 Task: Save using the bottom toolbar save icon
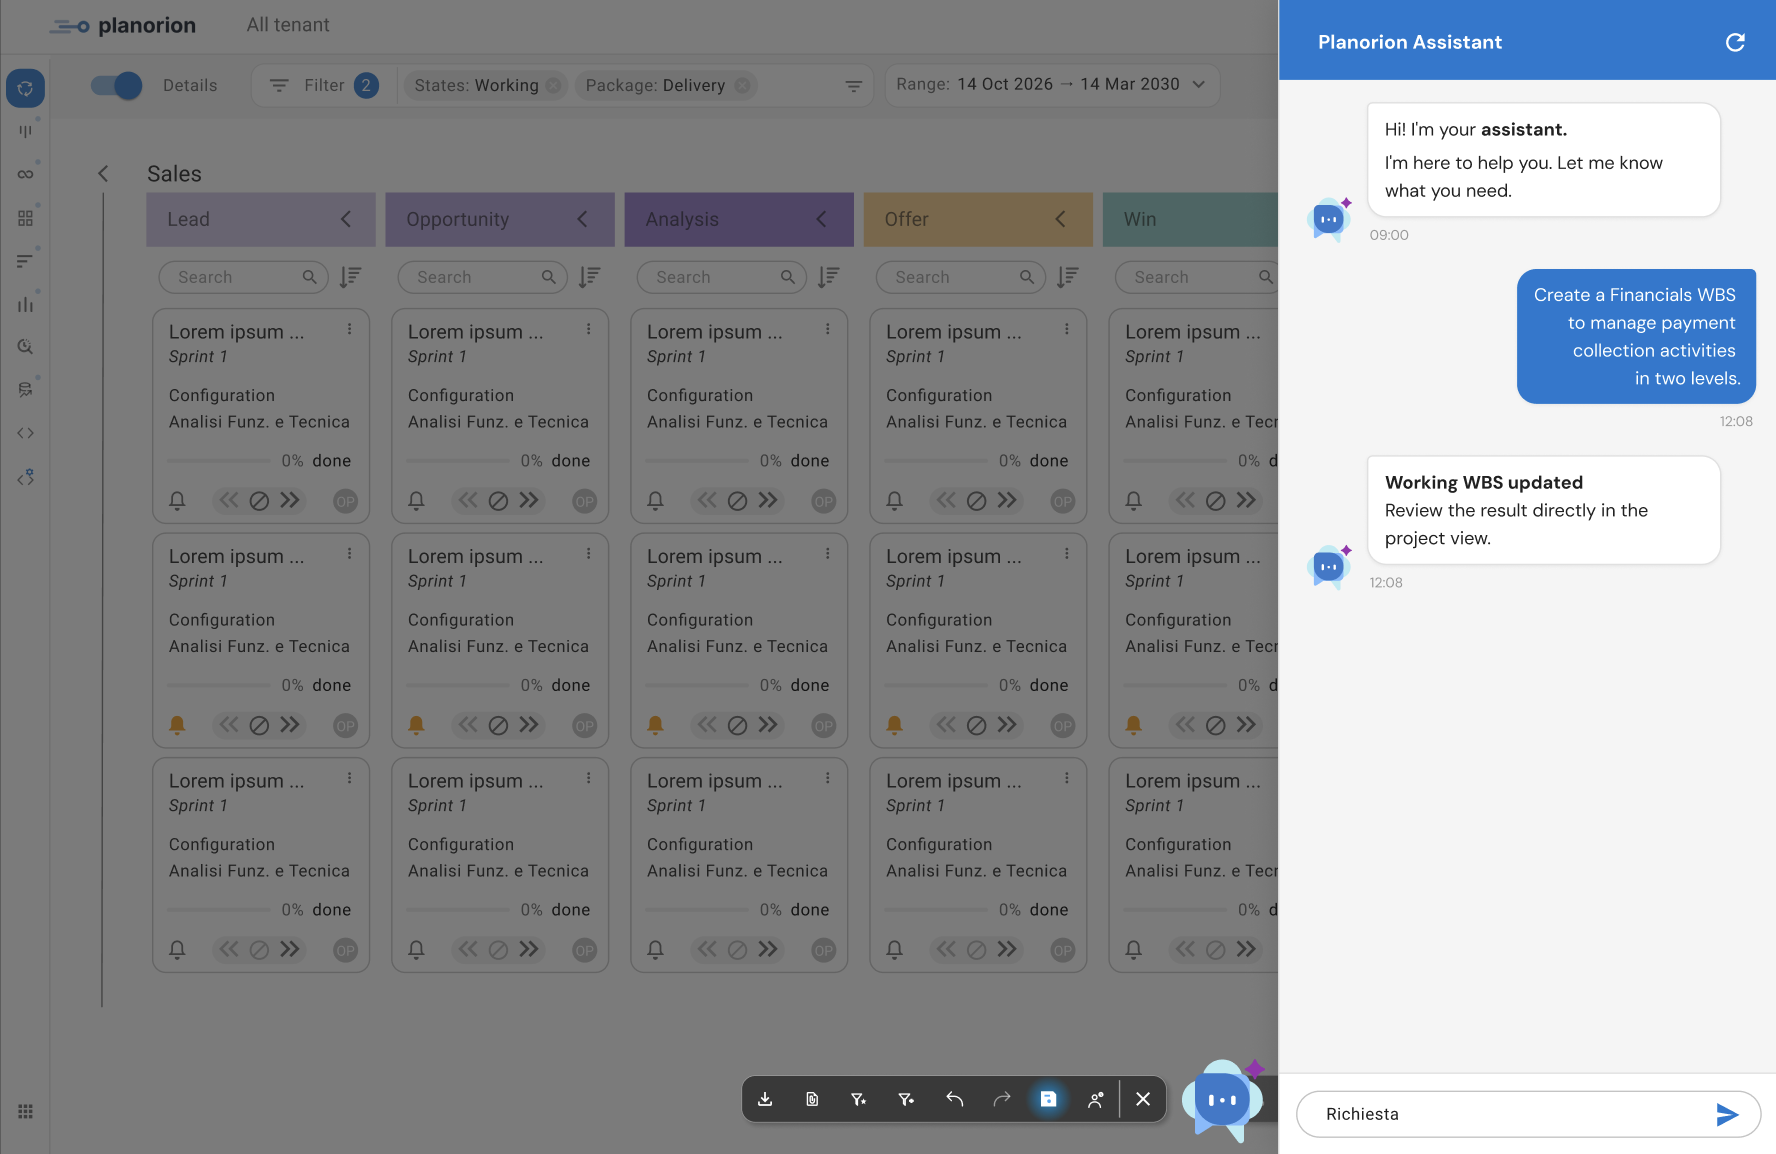[x=1048, y=1099]
